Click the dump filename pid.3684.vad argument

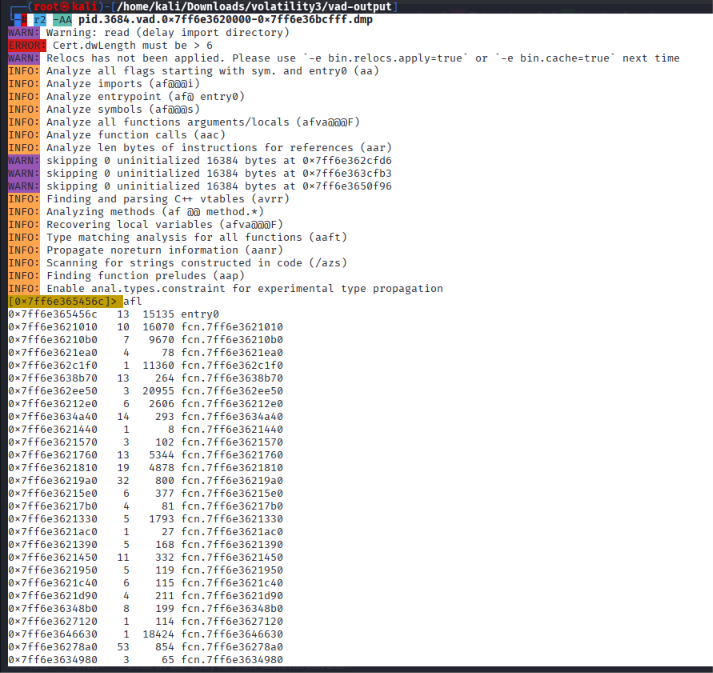pos(225,20)
